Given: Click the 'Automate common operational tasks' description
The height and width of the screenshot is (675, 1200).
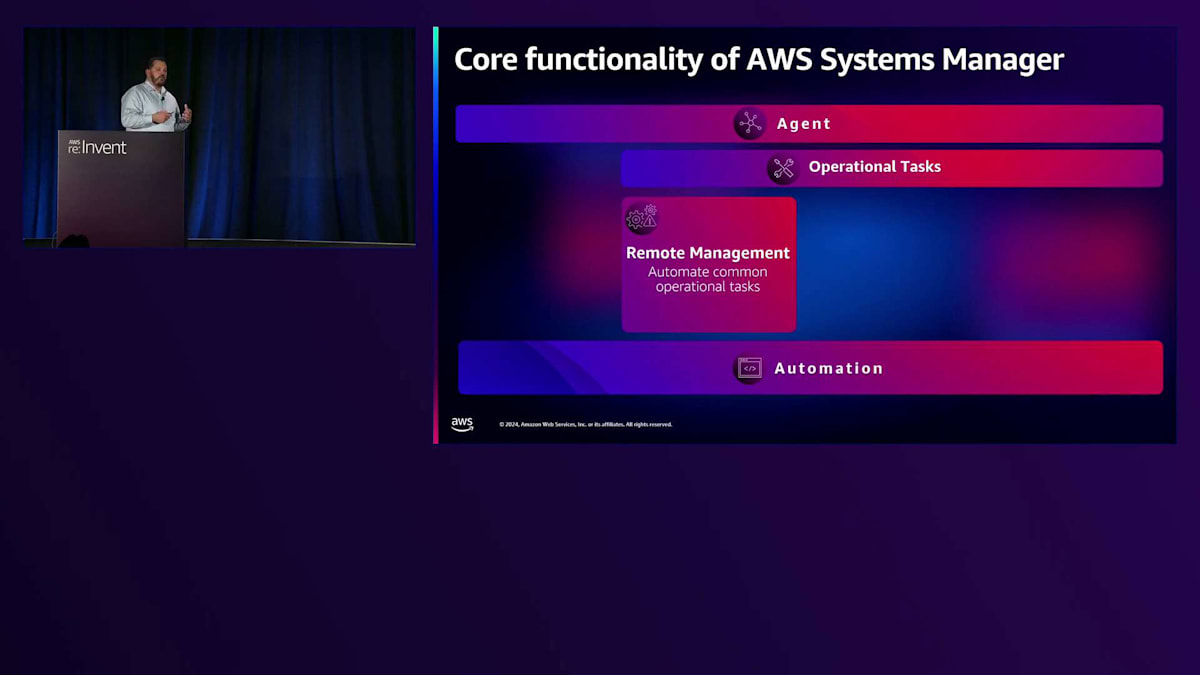Looking at the screenshot, I should 708,279.
